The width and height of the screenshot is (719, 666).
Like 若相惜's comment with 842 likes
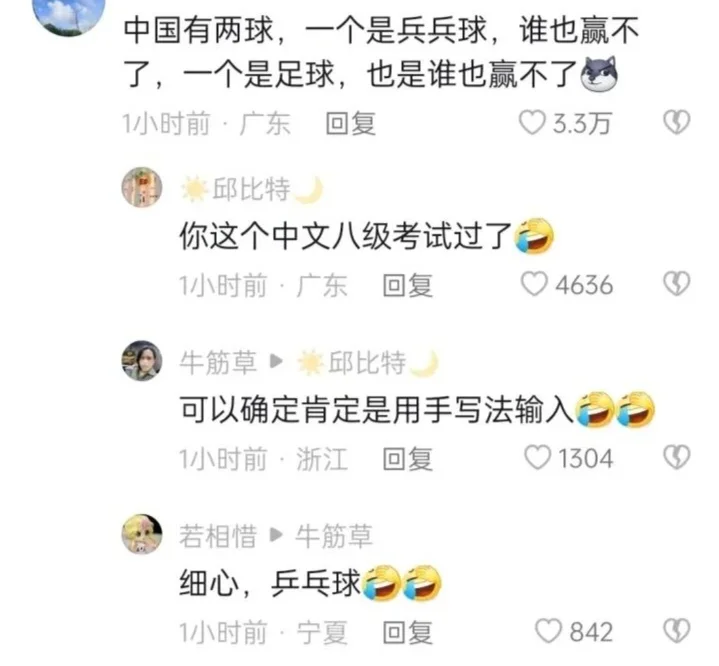click(548, 631)
